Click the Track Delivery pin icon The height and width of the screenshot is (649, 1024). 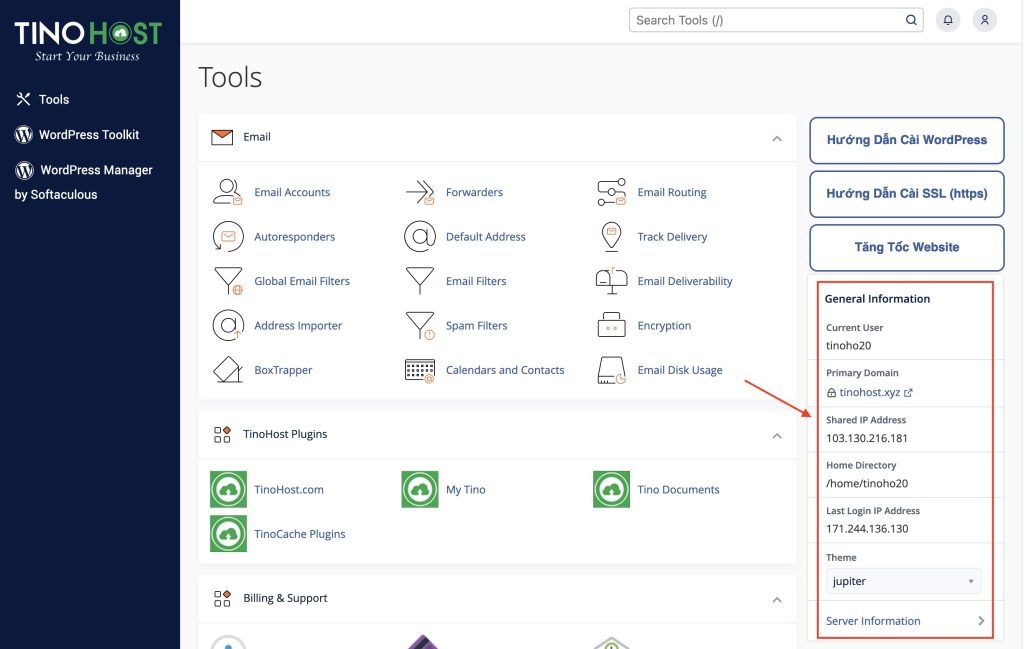tap(611, 236)
